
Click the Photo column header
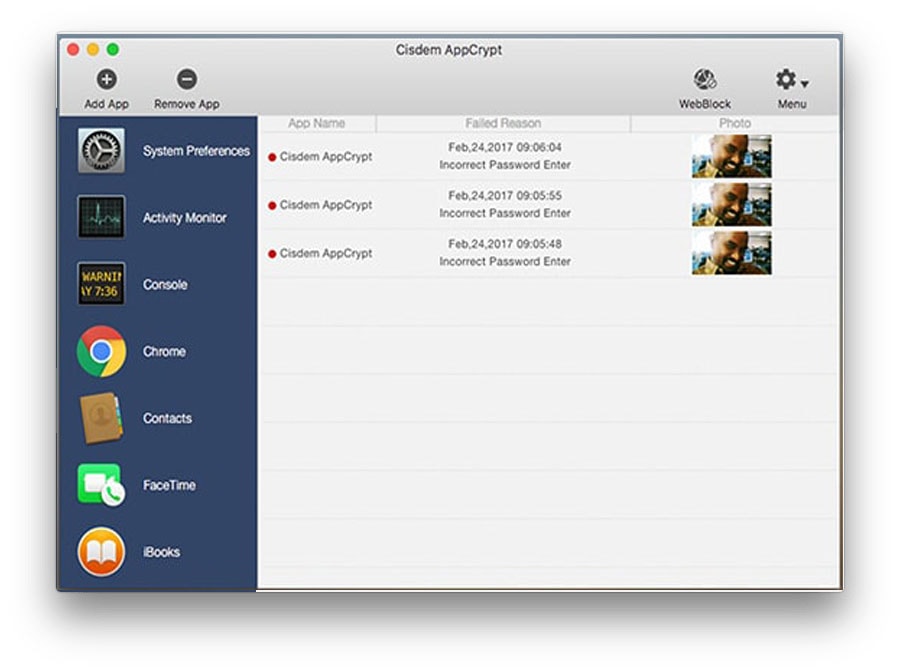(735, 123)
